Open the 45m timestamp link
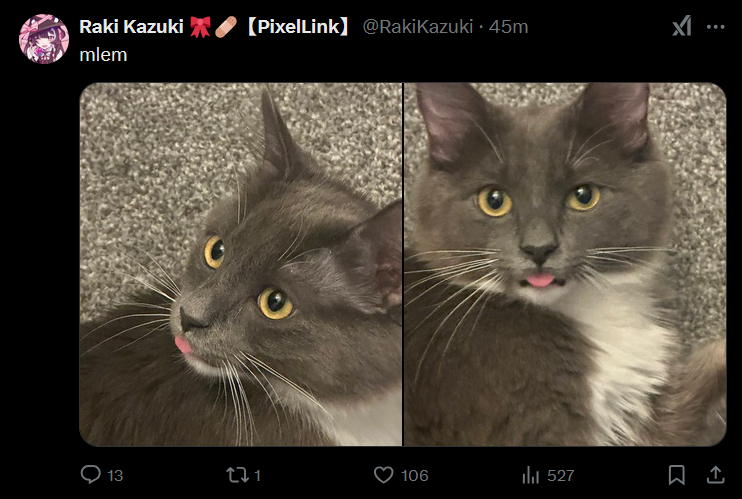The width and height of the screenshot is (742, 499). coord(508,27)
